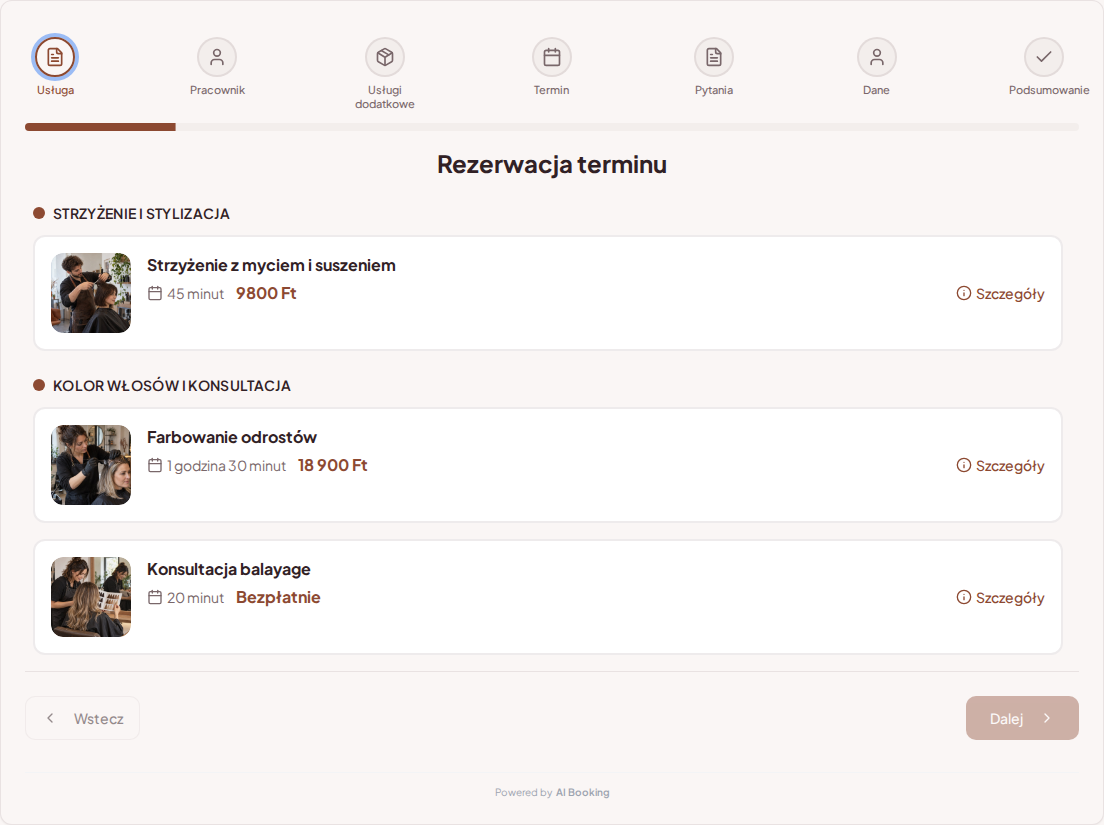Viewport: 1104px width, 825px height.
Task: Open the AI Booking link in footer
Action: (582, 793)
